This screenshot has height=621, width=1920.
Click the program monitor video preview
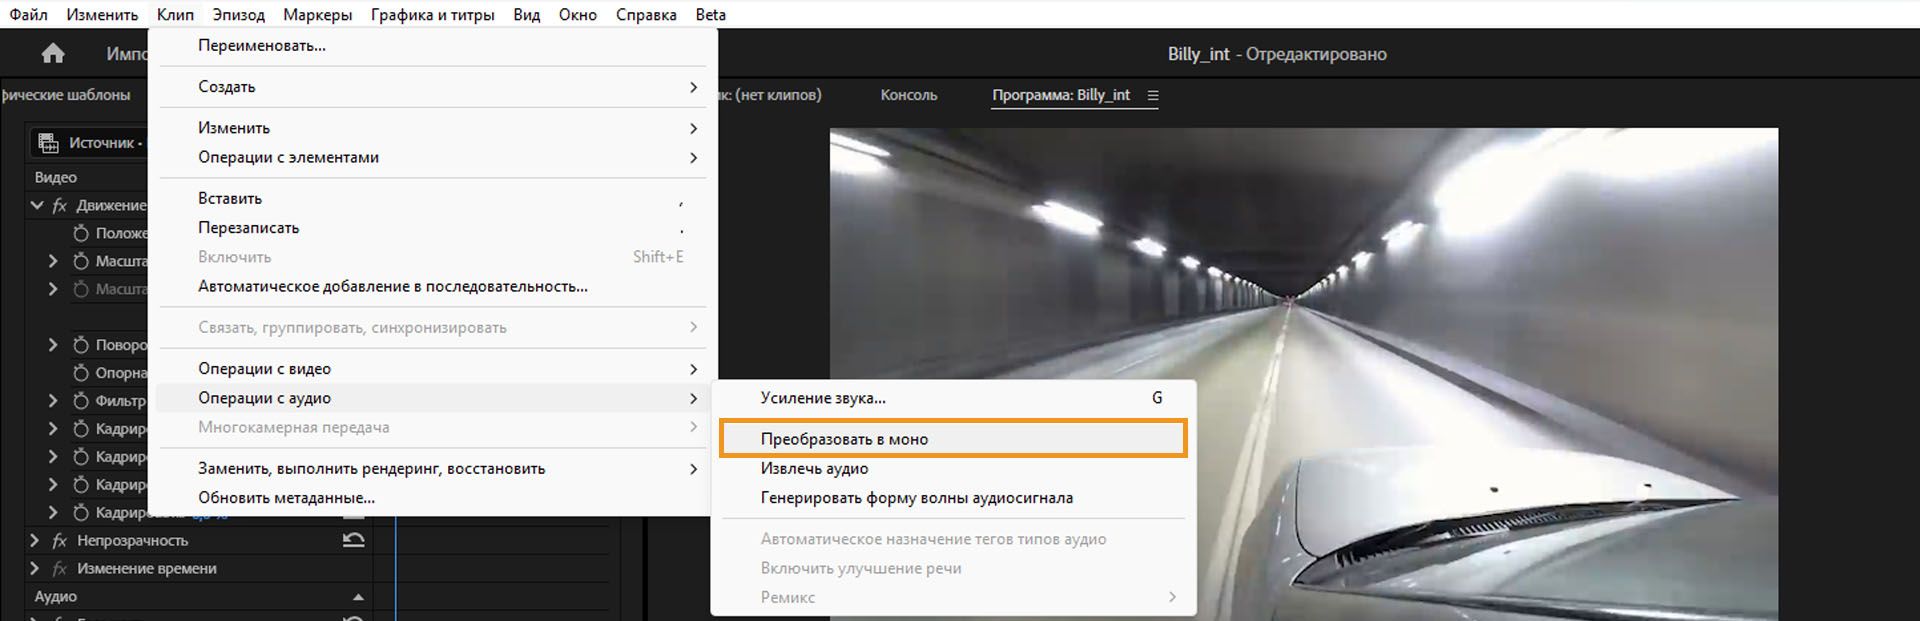pyautogui.click(x=1304, y=374)
